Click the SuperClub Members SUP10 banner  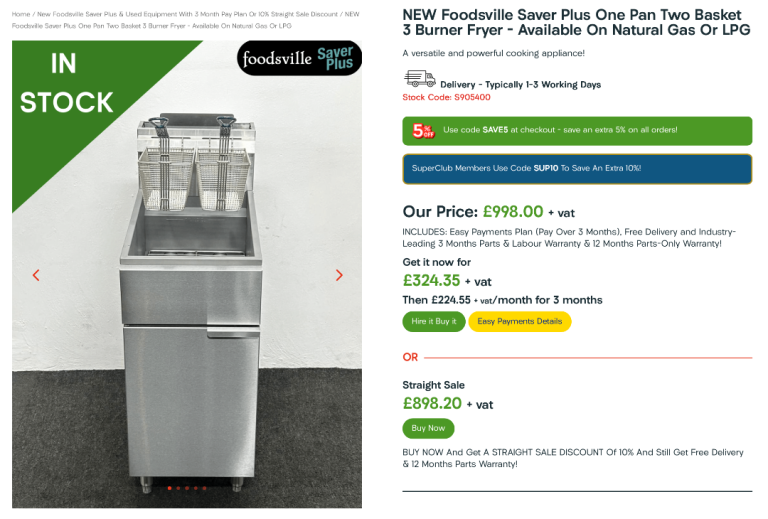pyautogui.click(x=577, y=168)
